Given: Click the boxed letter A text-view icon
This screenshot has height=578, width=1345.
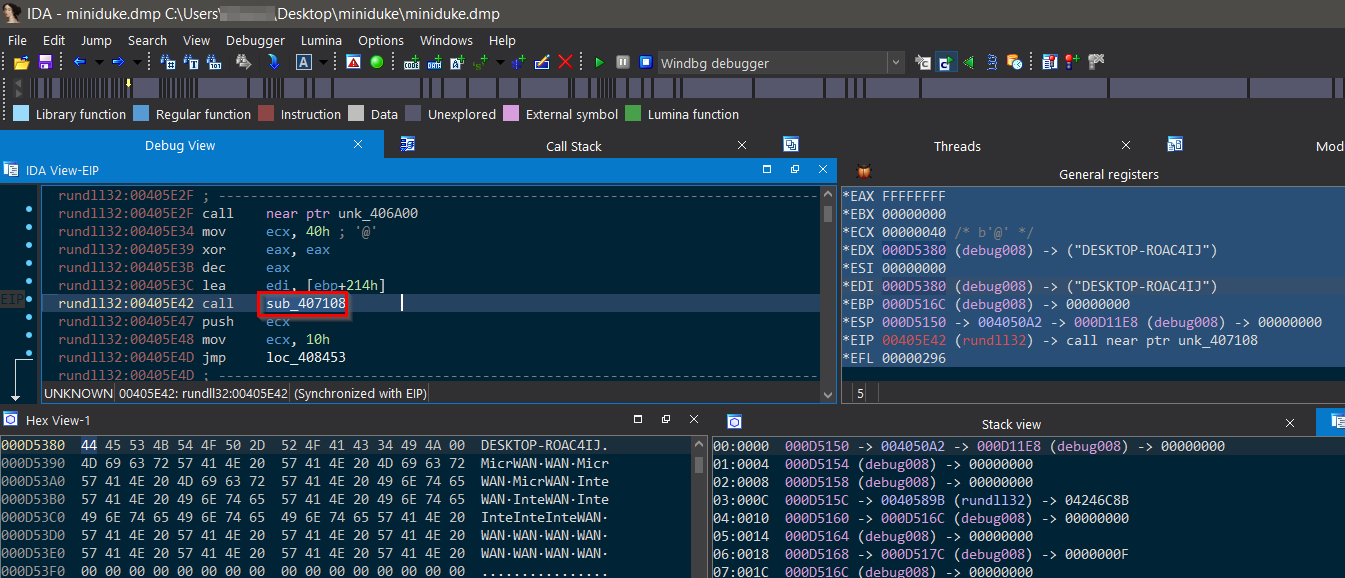Looking at the screenshot, I should 303,62.
